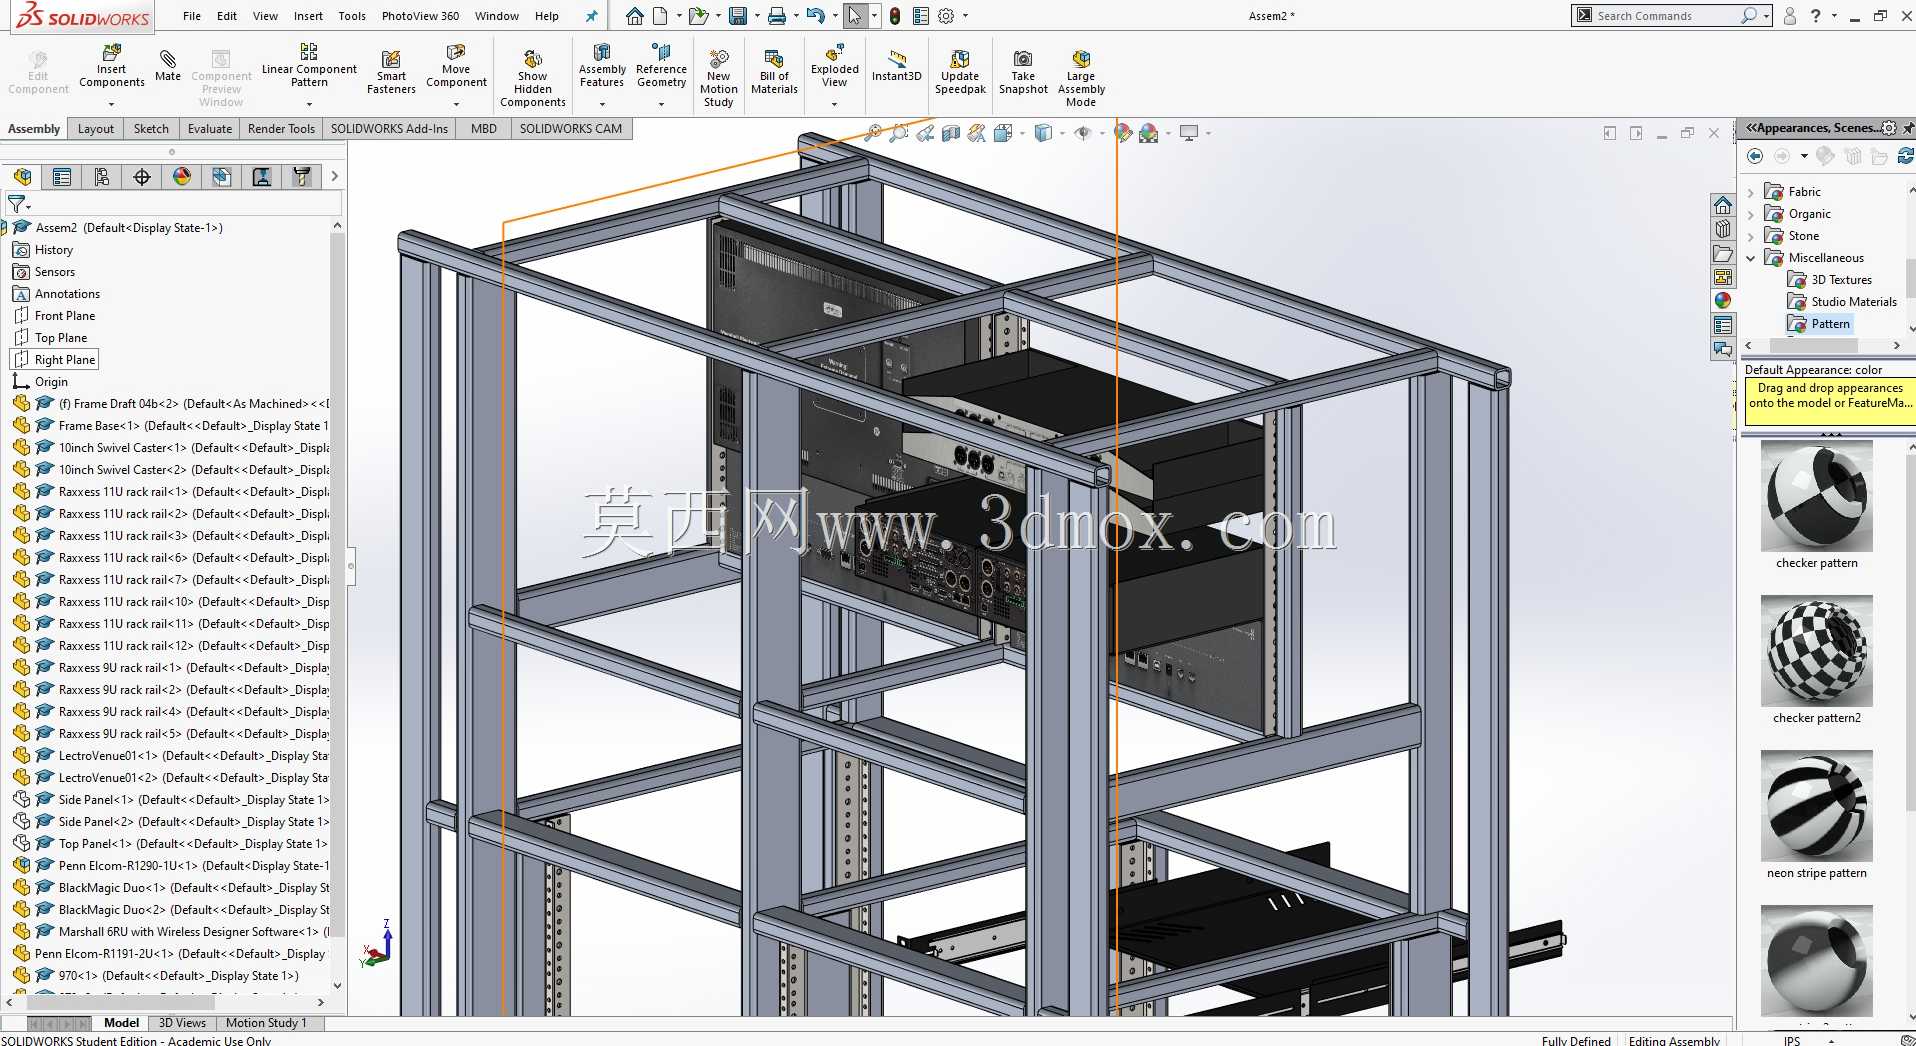
Task: Expand the Fabric appearance folder
Action: 1750,192
